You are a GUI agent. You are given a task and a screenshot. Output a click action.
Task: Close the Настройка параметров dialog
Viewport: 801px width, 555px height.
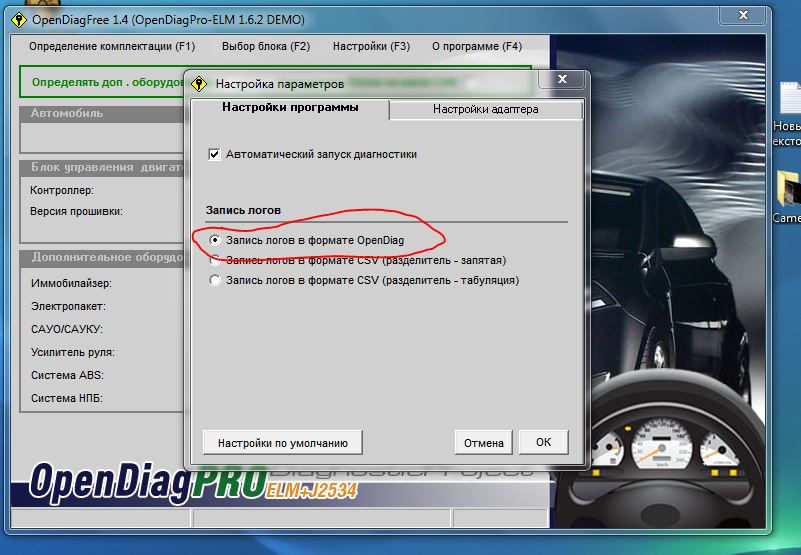tap(562, 79)
